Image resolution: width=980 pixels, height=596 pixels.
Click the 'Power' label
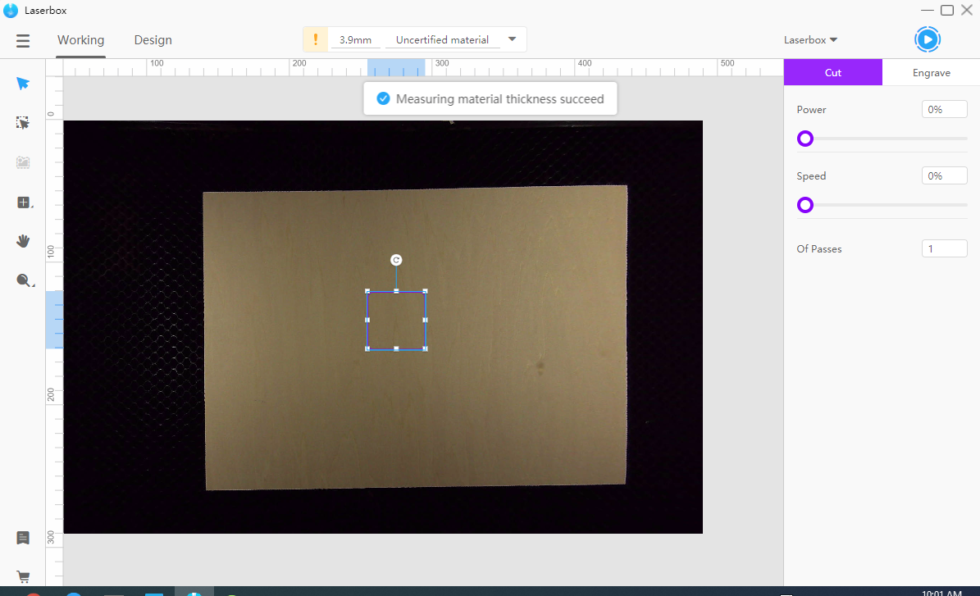click(811, 109)
